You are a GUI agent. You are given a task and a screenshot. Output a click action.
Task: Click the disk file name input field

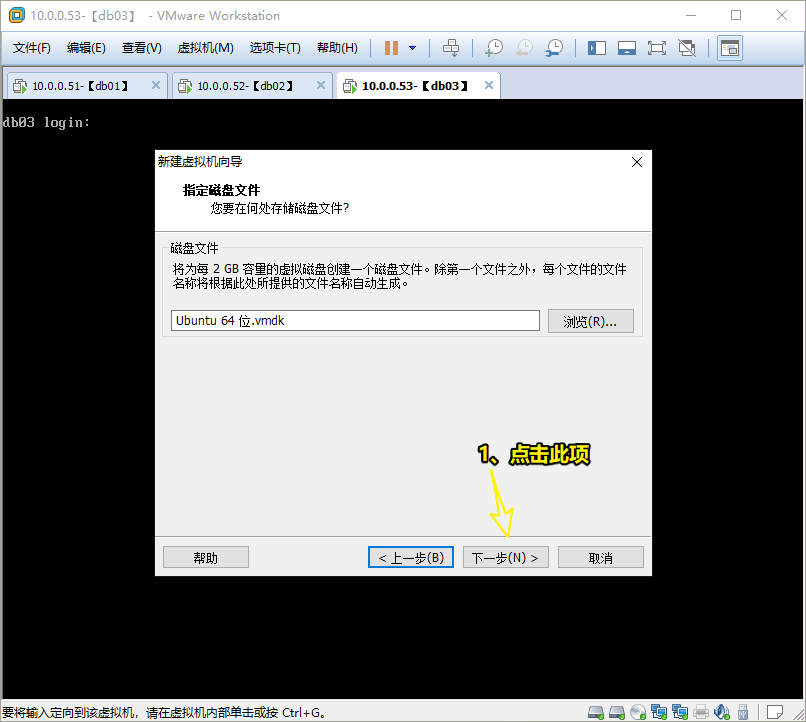pyautogui.click(x=354, y=321)
